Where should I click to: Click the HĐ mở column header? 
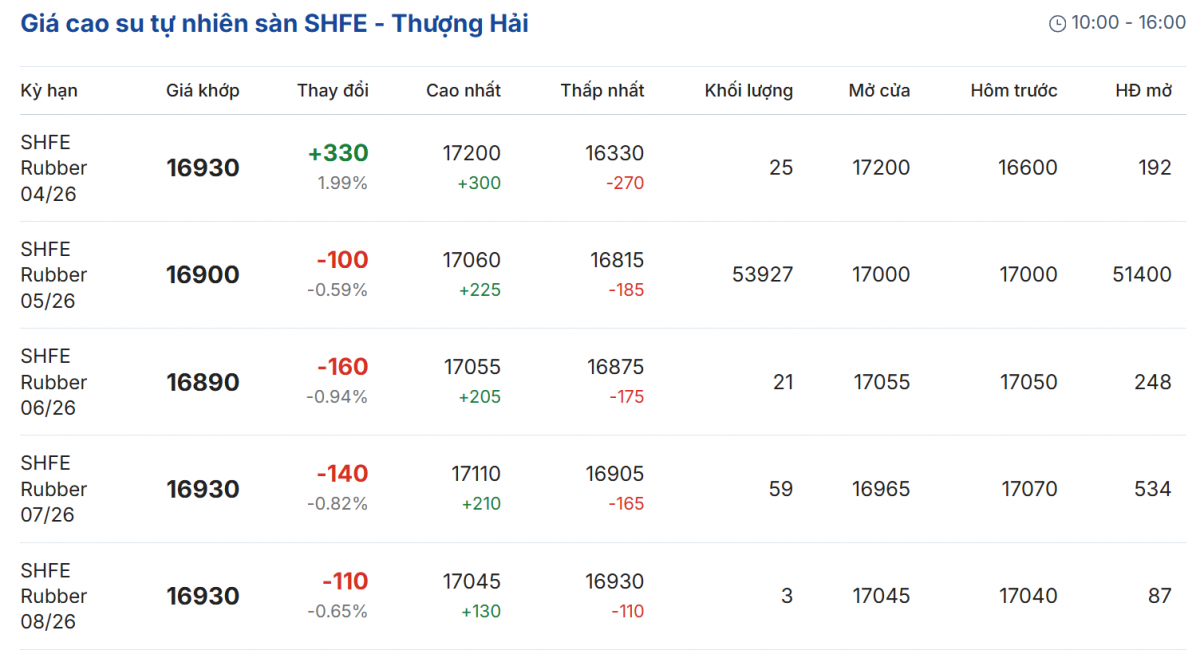(x=1143, y=91)
